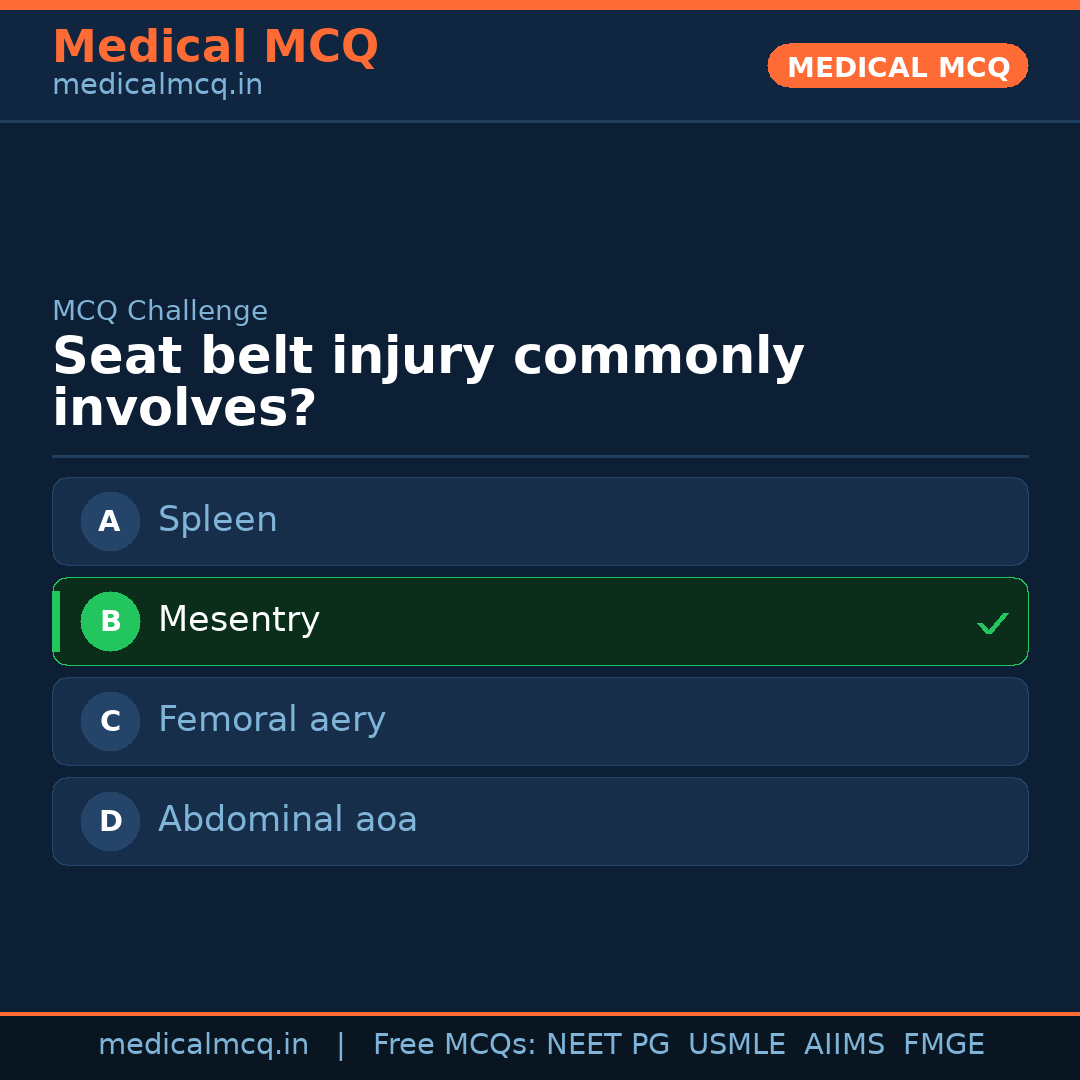1080x1080 pixels.
Task: Click the green letter B circle
Action: [x=110, y=621]
